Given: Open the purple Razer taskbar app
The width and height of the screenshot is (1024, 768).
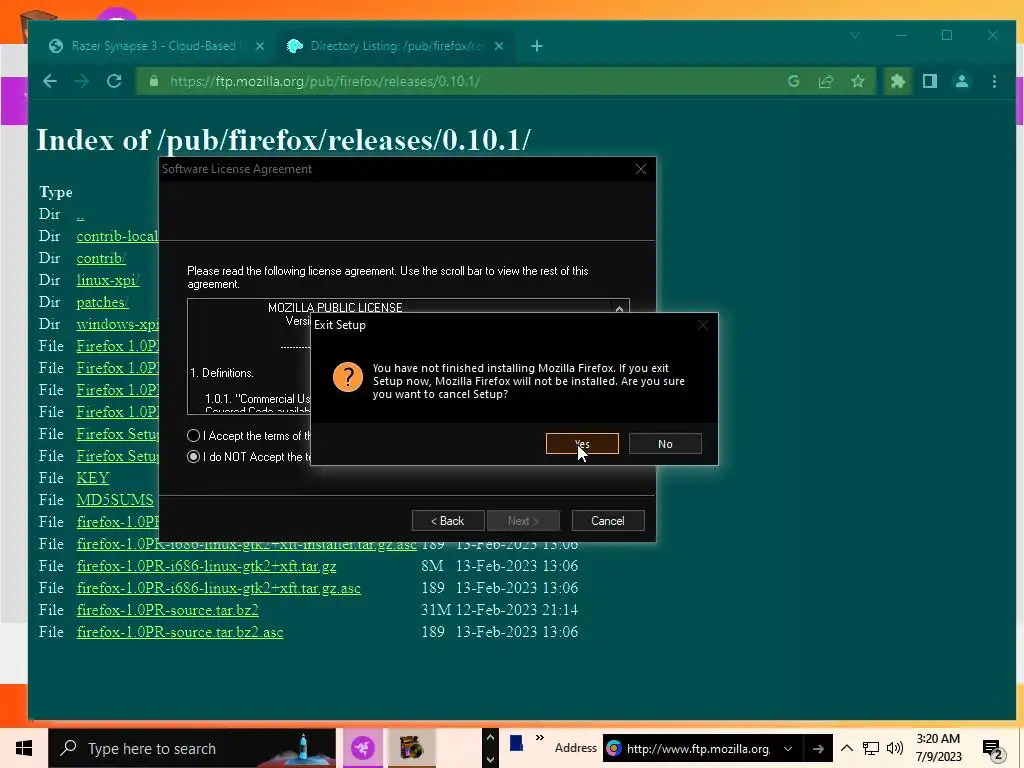Looking at the screenshot, I should click(362, 748).
